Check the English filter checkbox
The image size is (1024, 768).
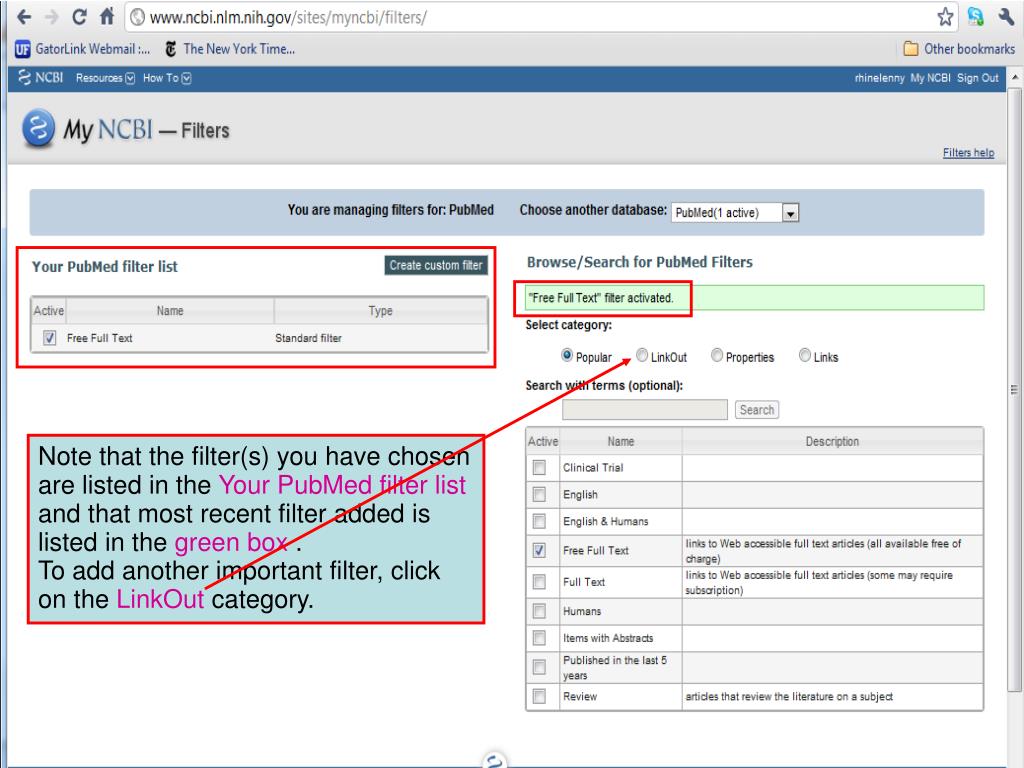tap(539, 494)
